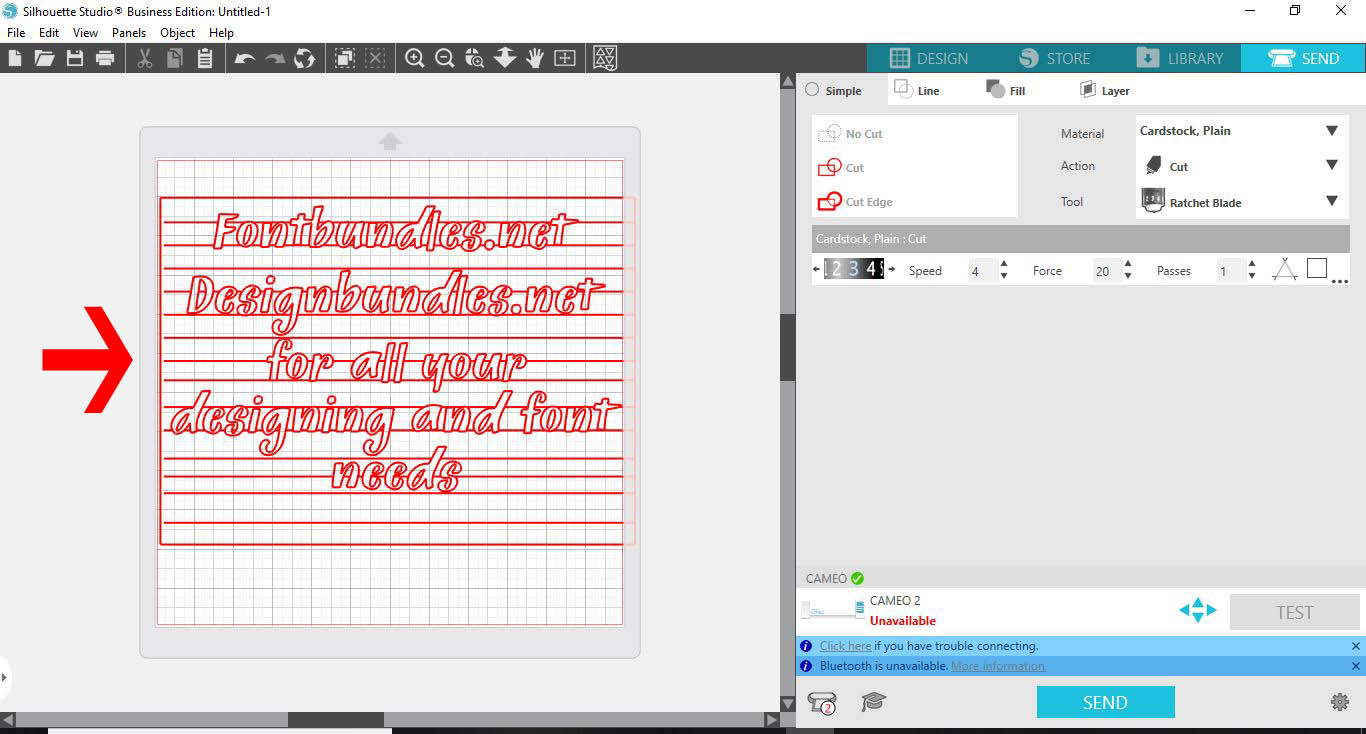This screenshot has width=1366, height=734.
Task: Decrease the Force value with down arrow
Action: pos(1128,276)
